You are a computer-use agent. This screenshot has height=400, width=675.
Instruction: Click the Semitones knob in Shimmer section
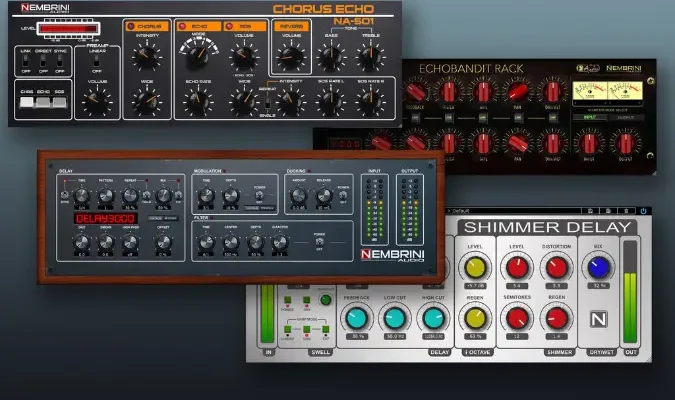(x=516, y=318)
